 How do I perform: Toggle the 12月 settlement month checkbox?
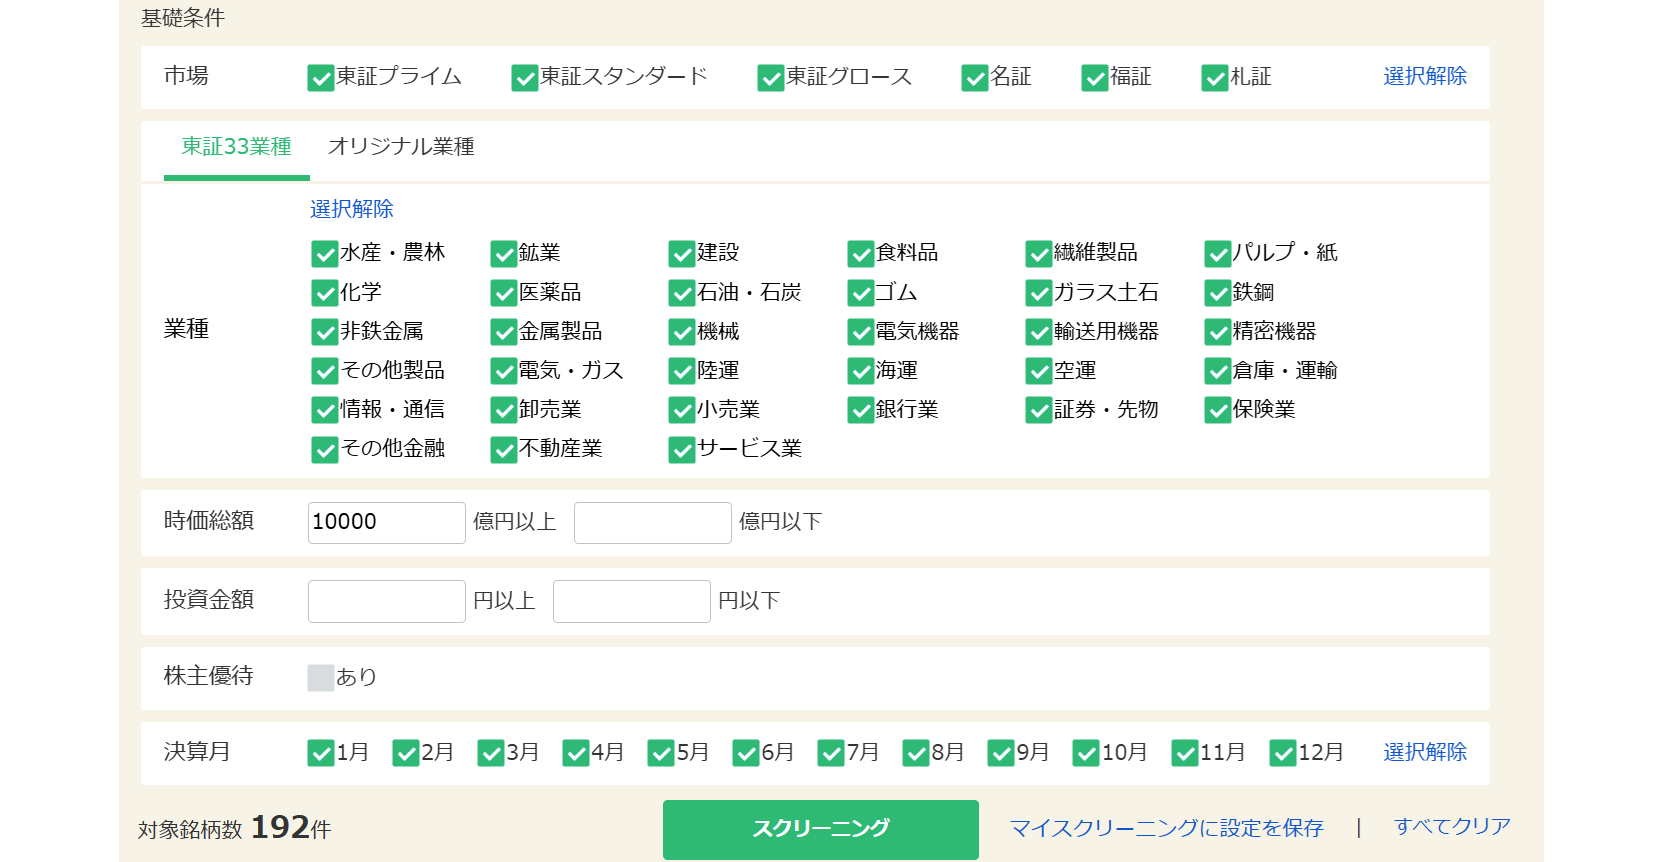click(x=1282, y=753)
